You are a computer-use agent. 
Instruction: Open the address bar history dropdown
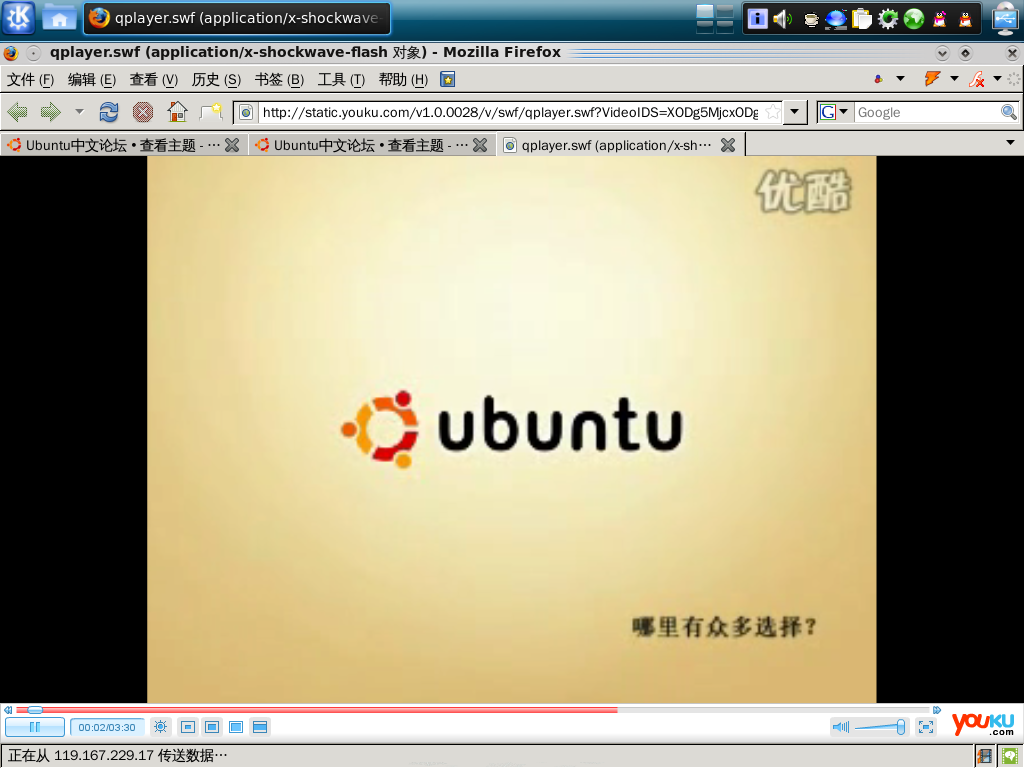click(x=795, y=112)
